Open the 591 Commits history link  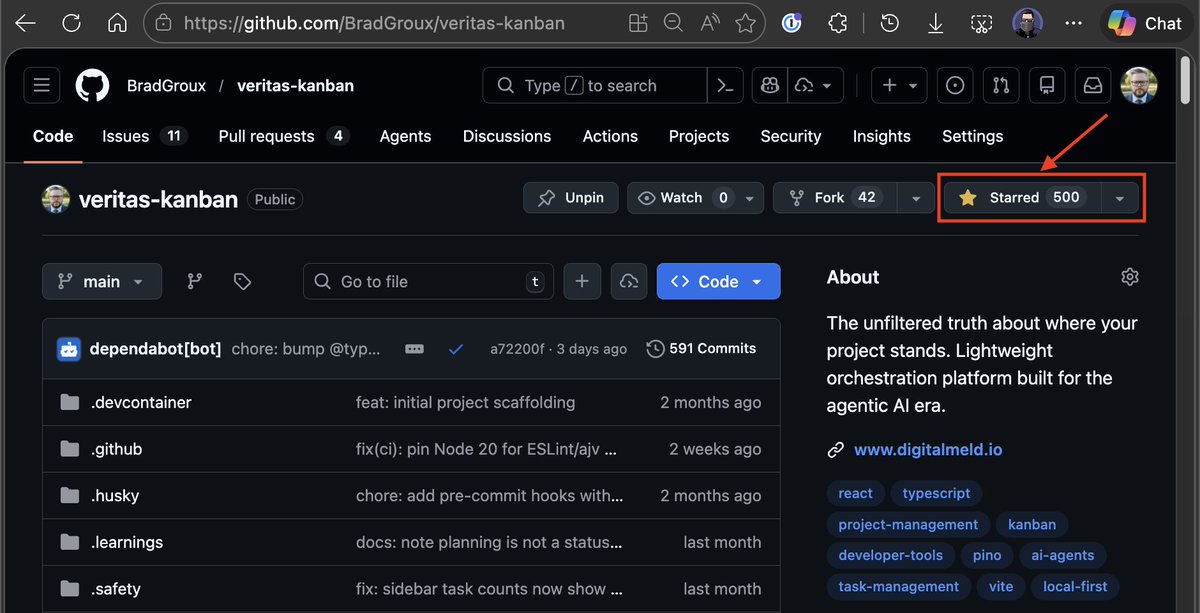(x=701, y=348)
